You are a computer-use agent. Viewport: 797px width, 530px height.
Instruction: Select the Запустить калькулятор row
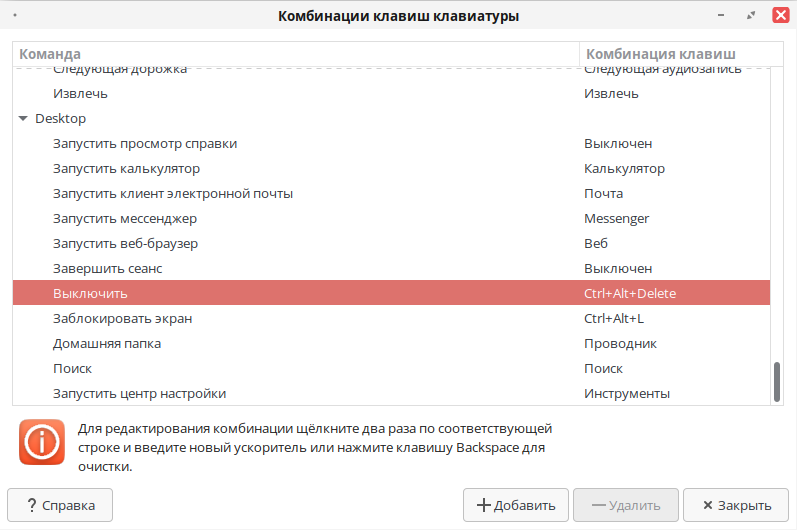127,168
